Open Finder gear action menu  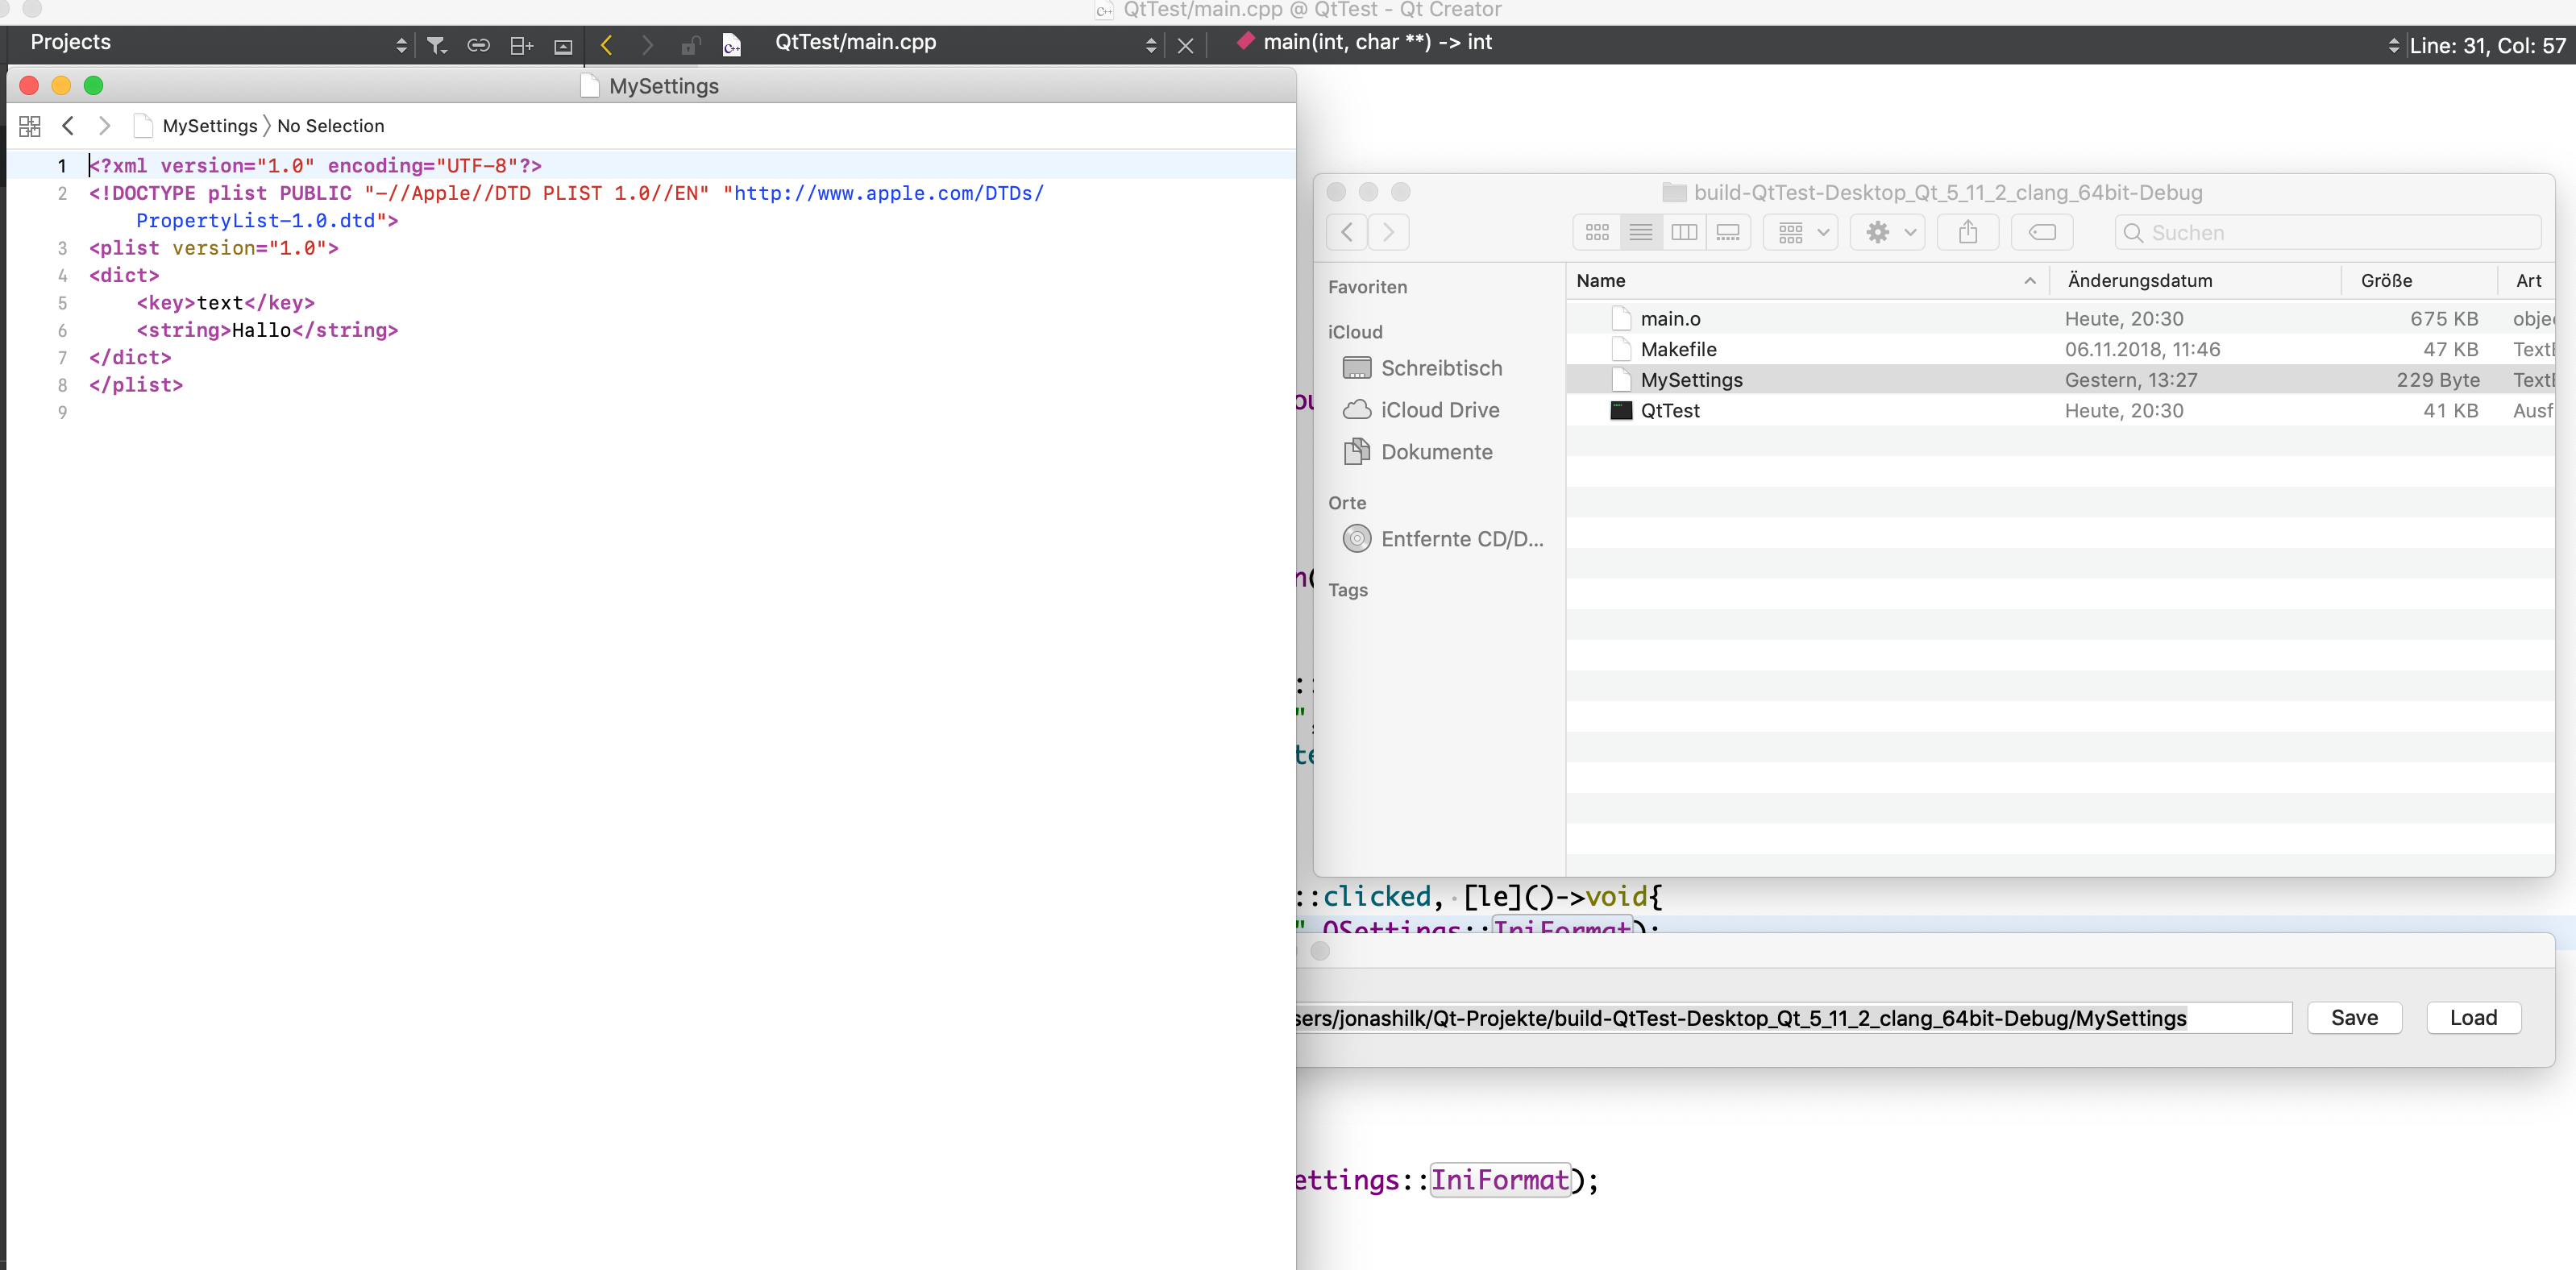pyautogui.click(x=1888, y=232)
